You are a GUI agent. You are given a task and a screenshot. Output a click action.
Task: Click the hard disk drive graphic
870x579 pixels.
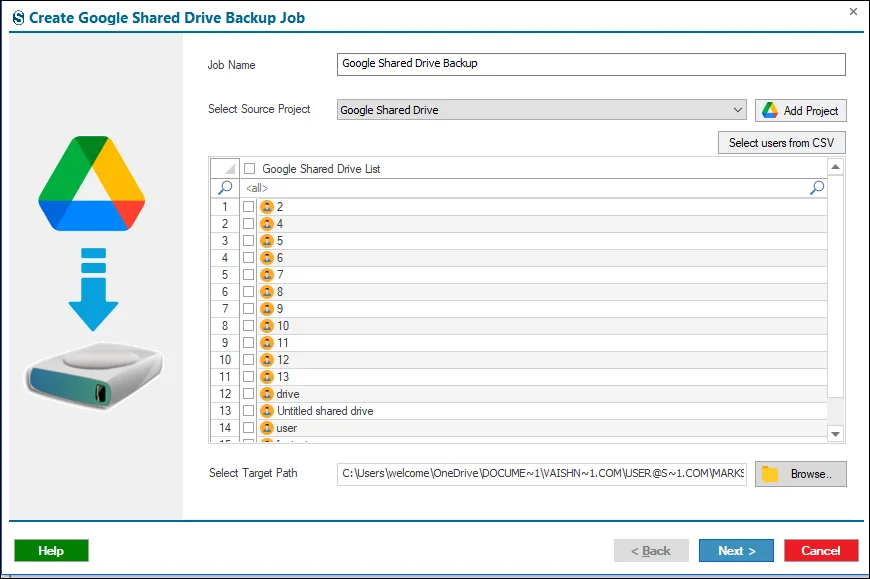click(x=94, y=375)
